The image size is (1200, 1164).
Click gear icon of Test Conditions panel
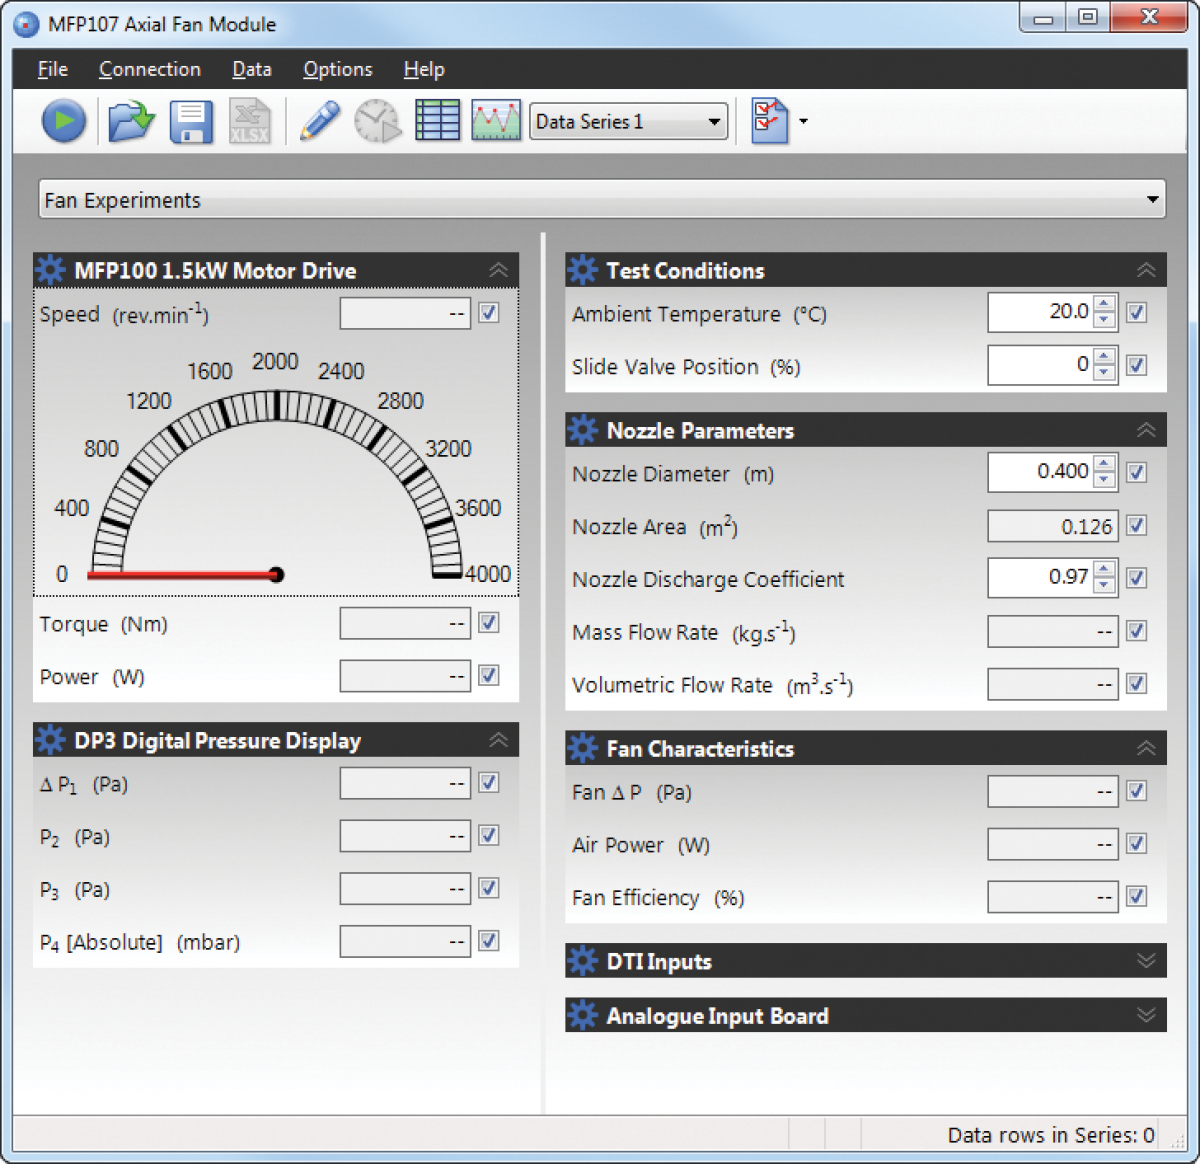[x=582, y=270]
